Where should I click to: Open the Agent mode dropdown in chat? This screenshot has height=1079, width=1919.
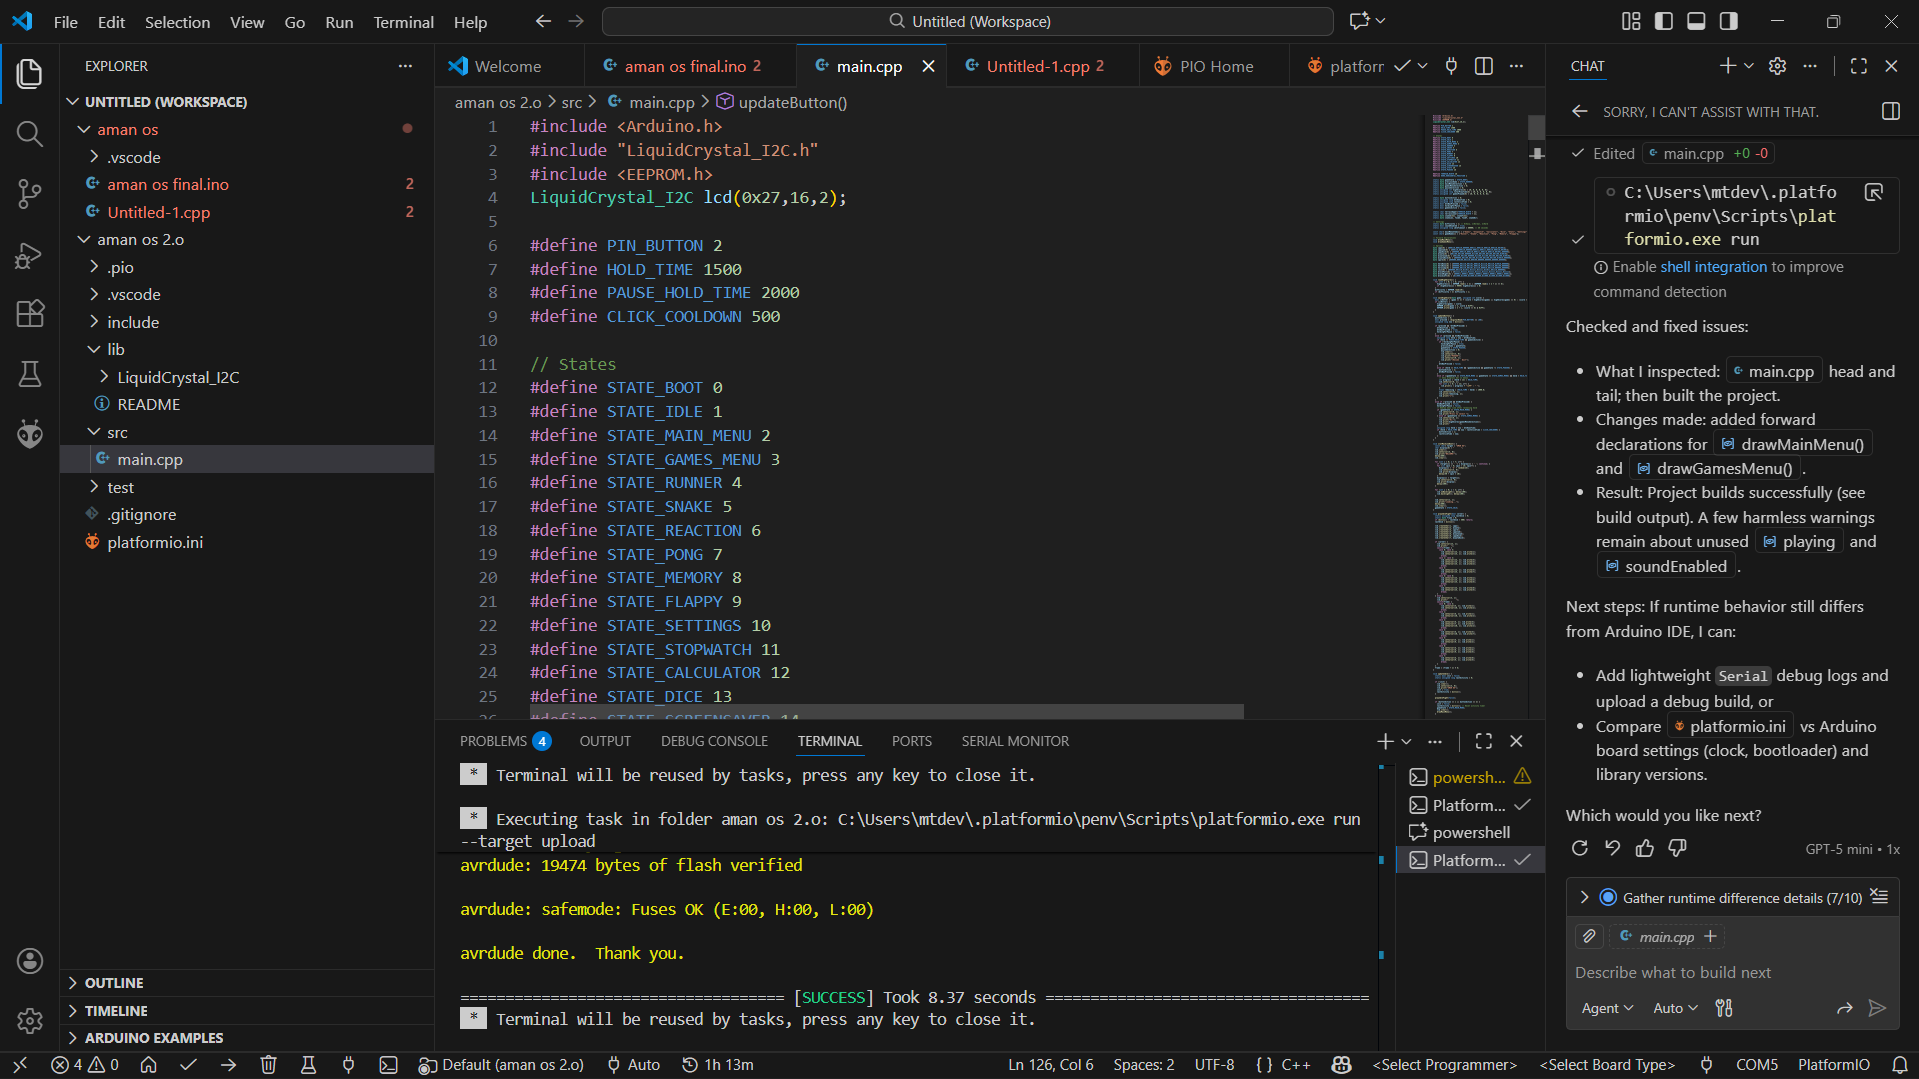1607,1008
